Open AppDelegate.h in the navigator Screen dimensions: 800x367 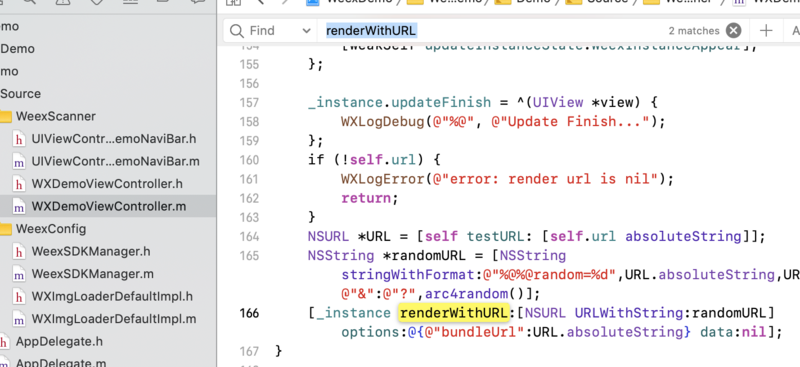tap(59, 341)
